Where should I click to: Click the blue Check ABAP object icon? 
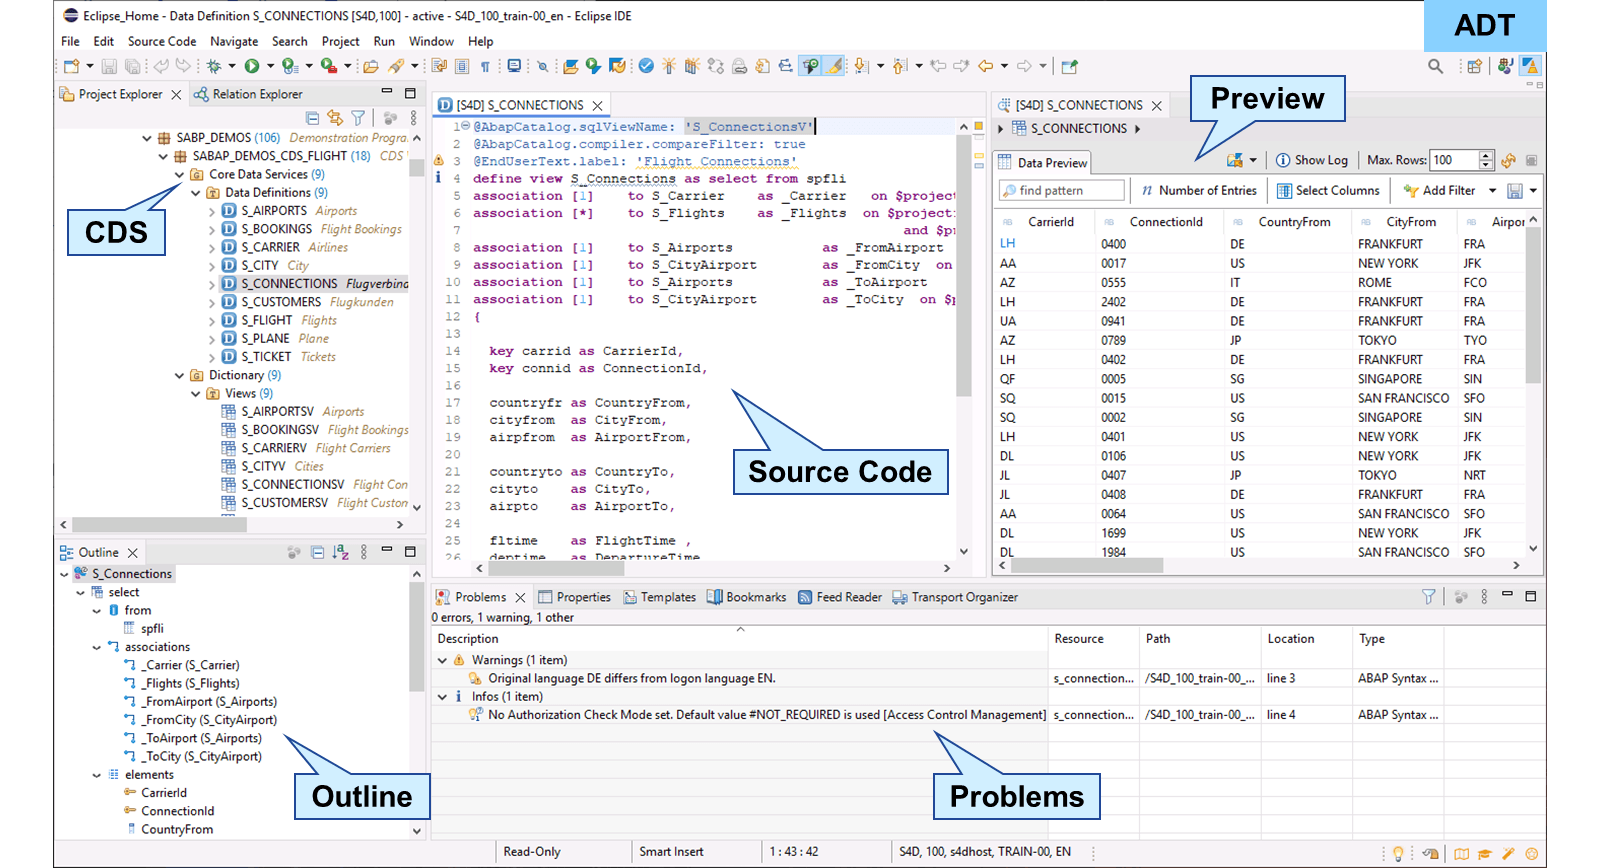[x=646, y=67]
